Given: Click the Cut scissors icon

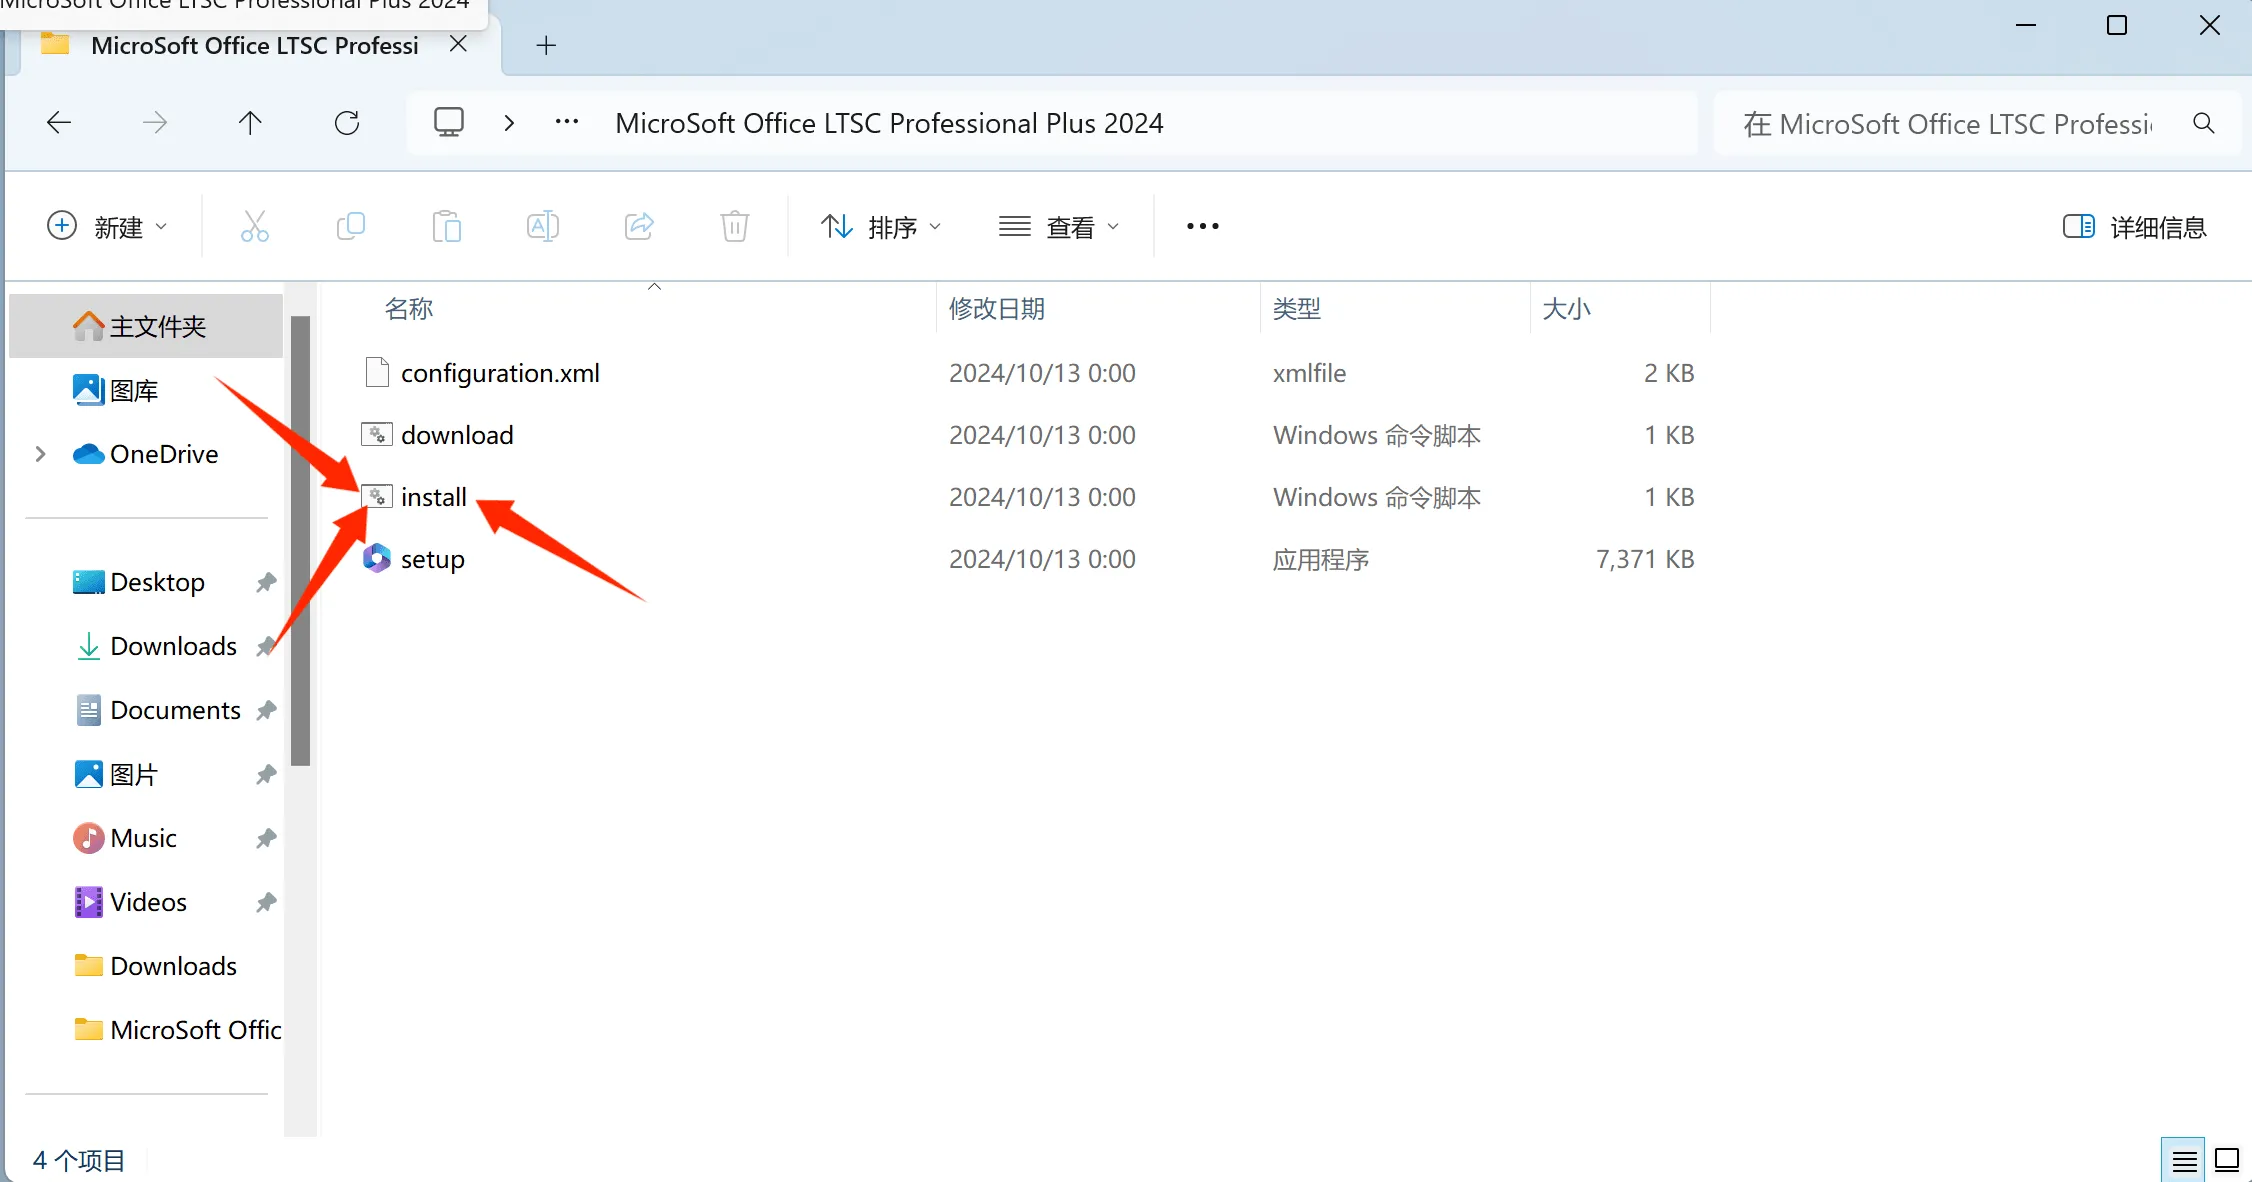Looking at the screenshot, I should [x=254, y=227].
